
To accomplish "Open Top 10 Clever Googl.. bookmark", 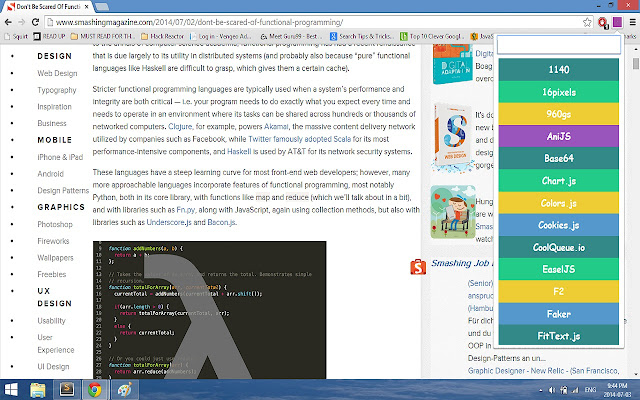I will pyautogui.click(x=432, y=36).
